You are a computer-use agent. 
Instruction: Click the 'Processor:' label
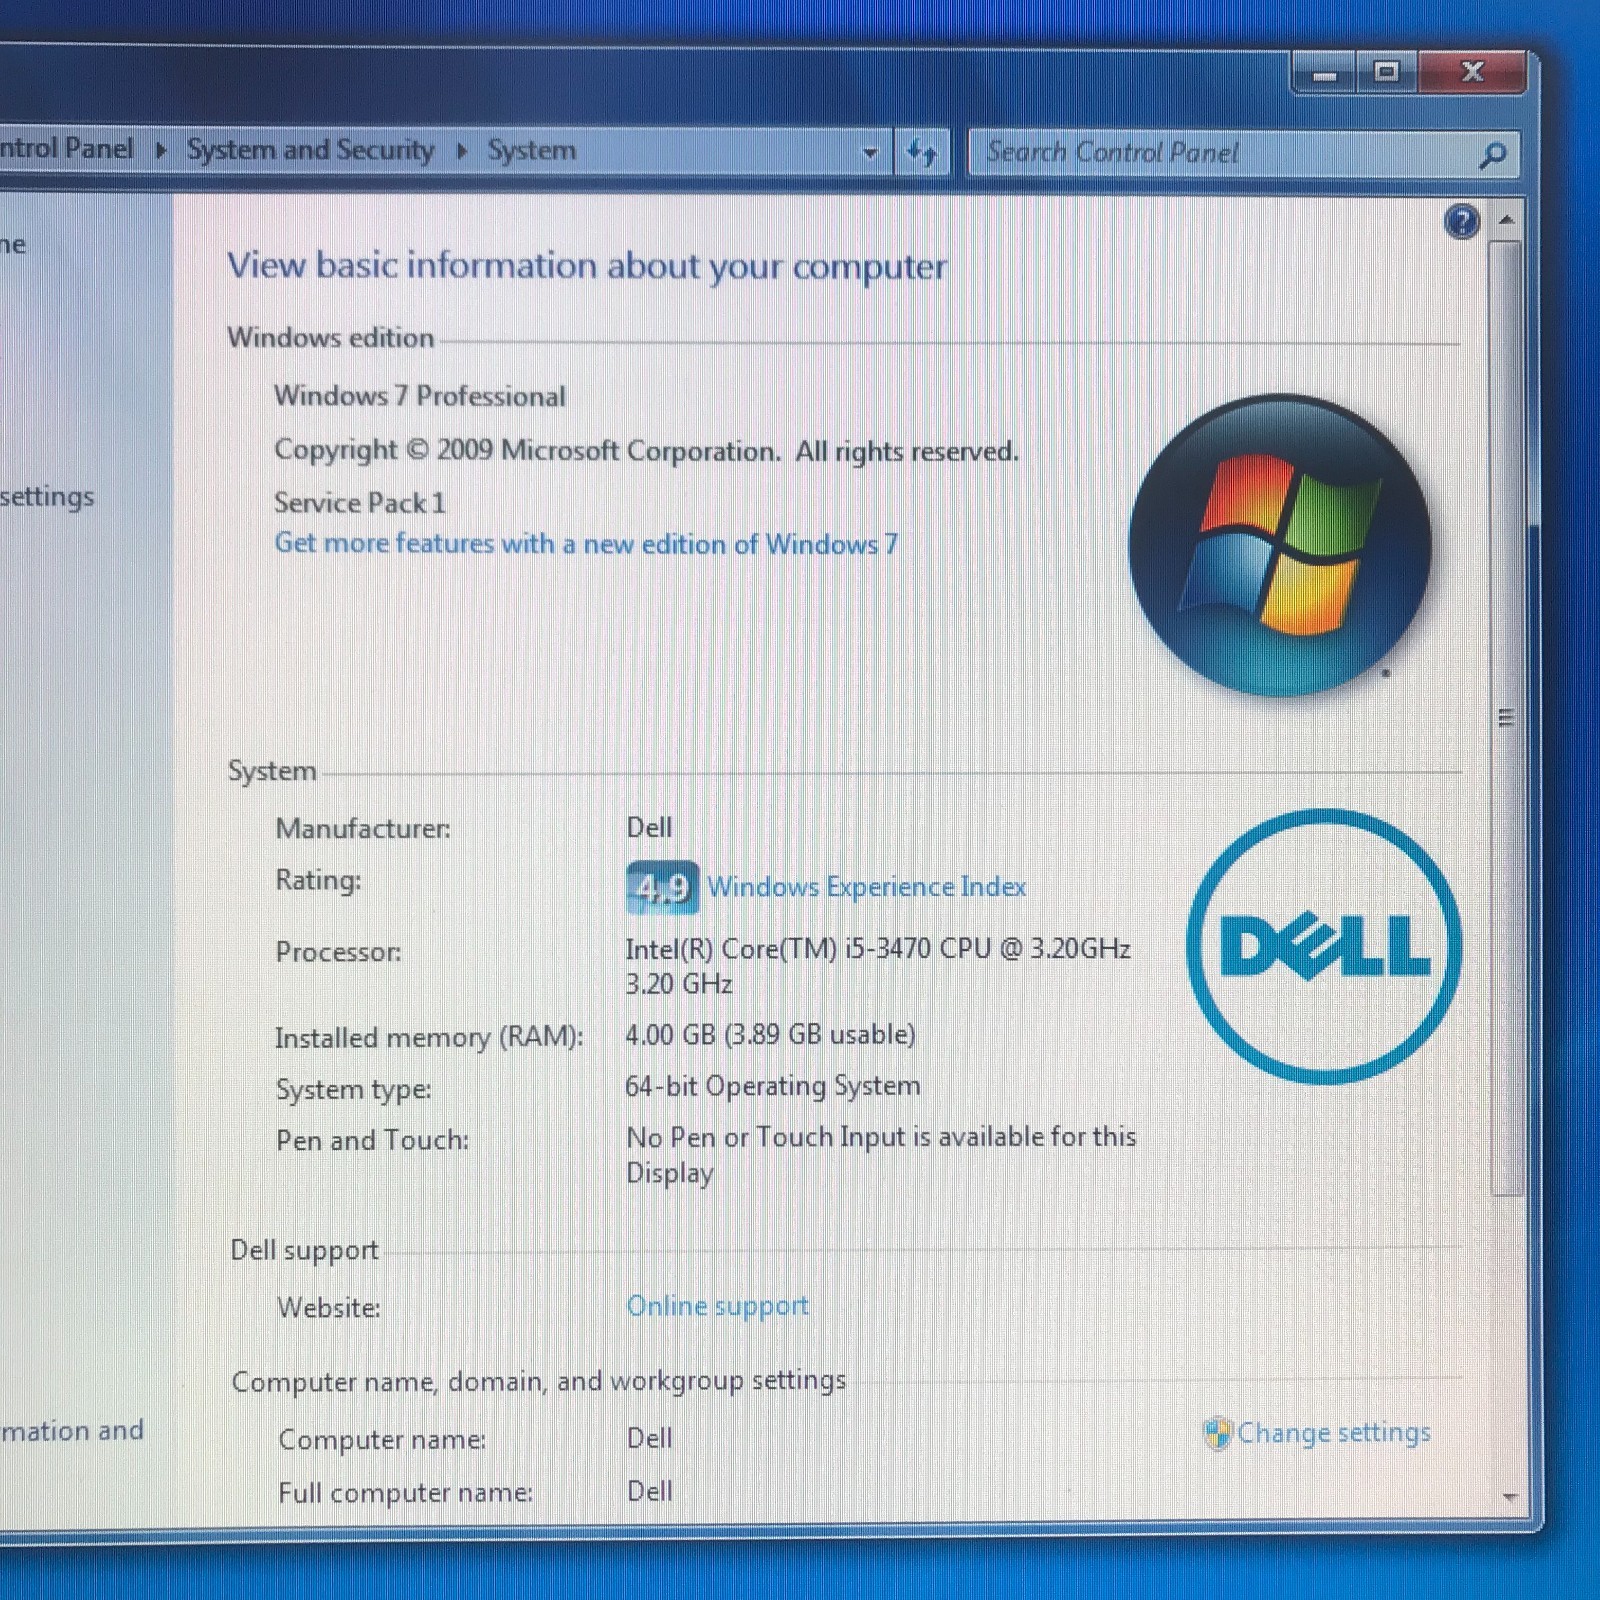point(338,952)
